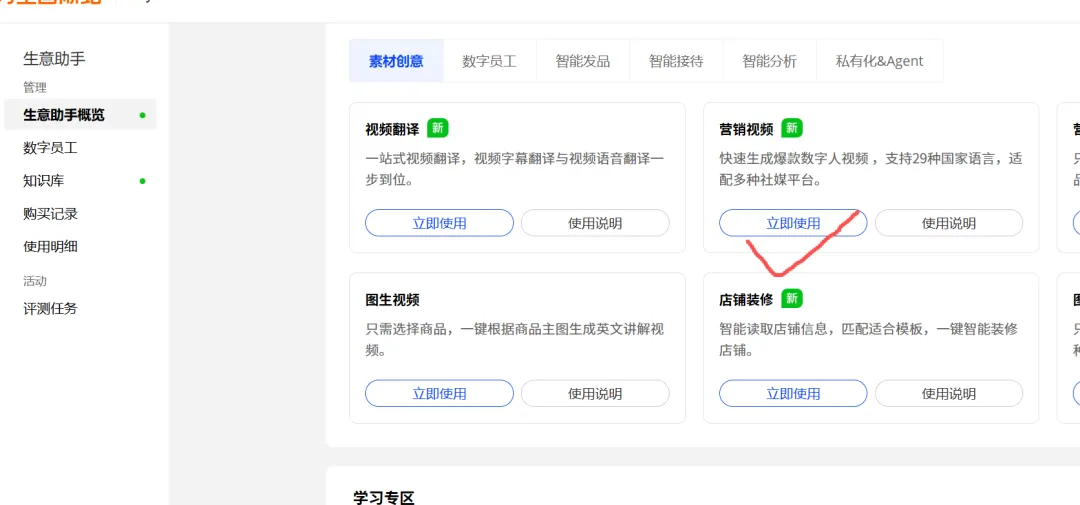Open 使用说明 for 图生视频

[x=595, y=393]
